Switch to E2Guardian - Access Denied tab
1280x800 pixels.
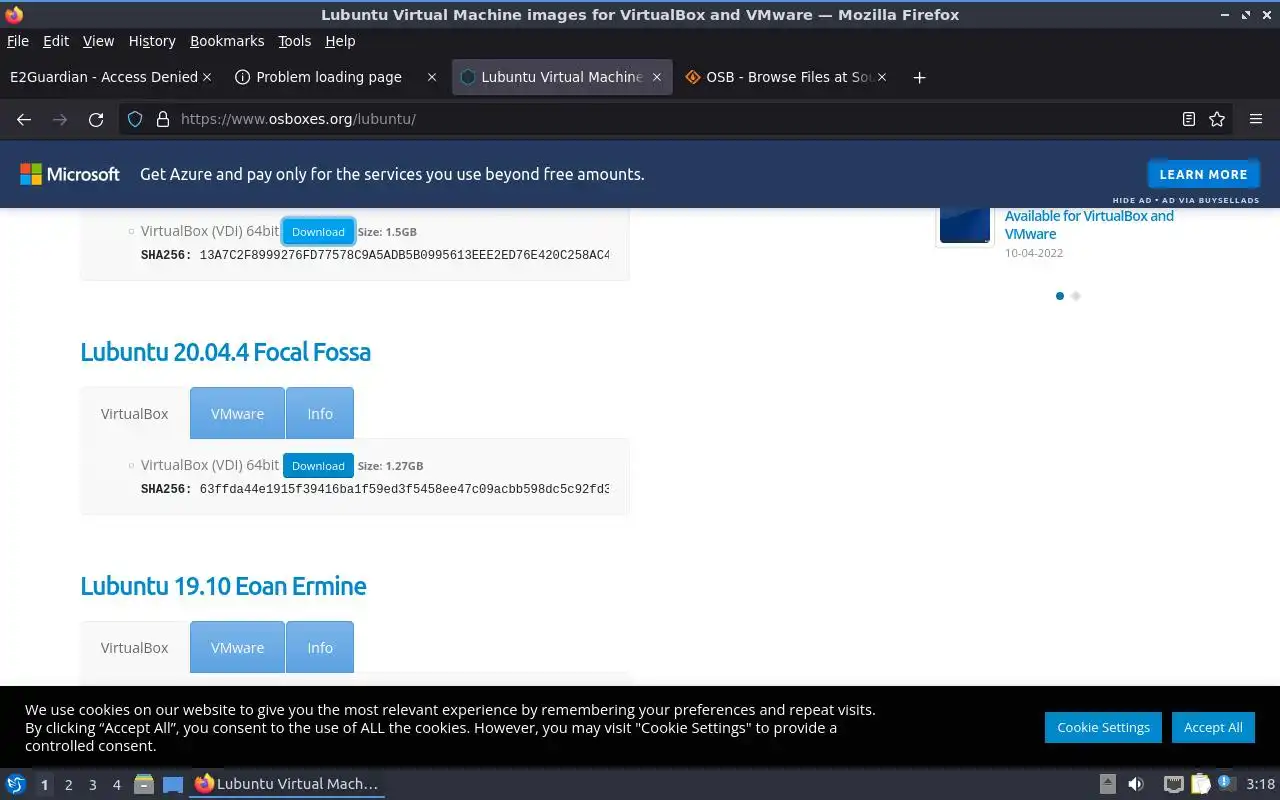tap(103, 77)
